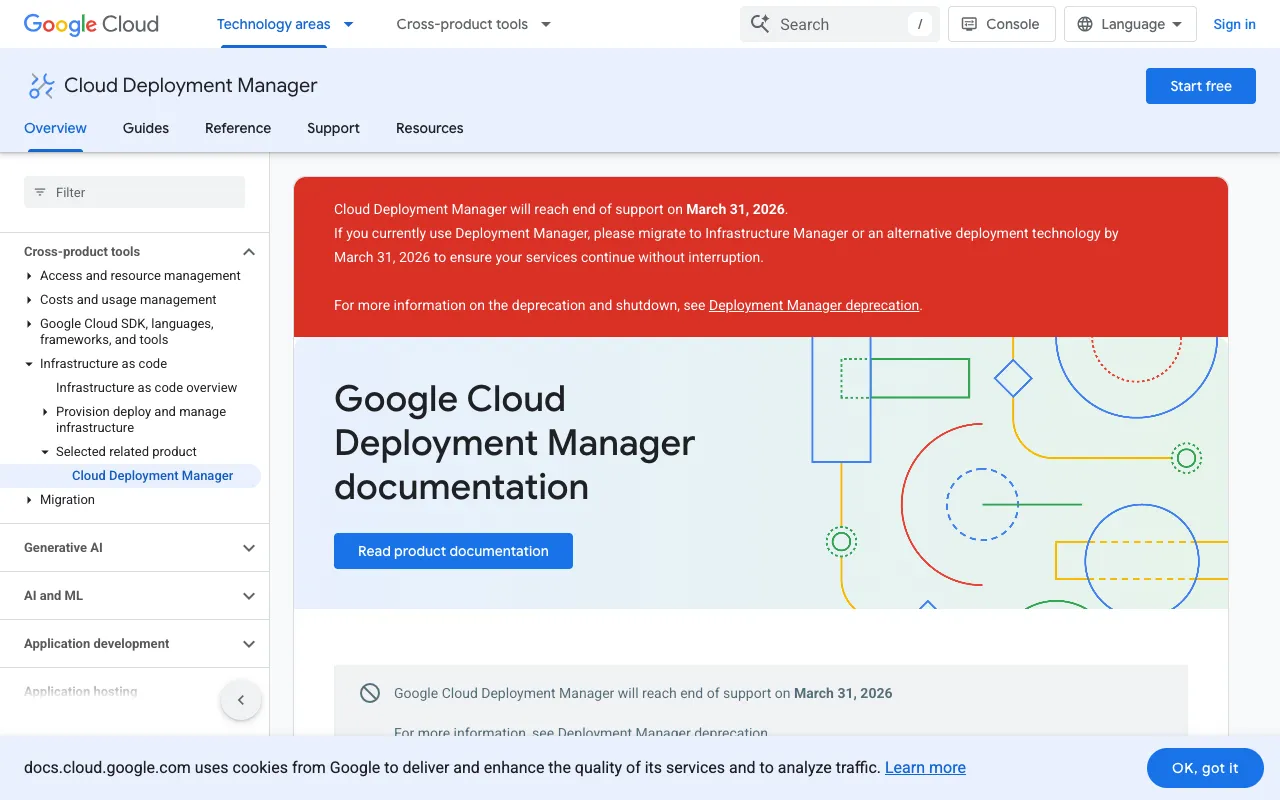Image resolution: width=1280 pixels, height=800 pixels.
Task: Collapse the sidebar with the circular arrow button
Action: (x=241, y=700)
